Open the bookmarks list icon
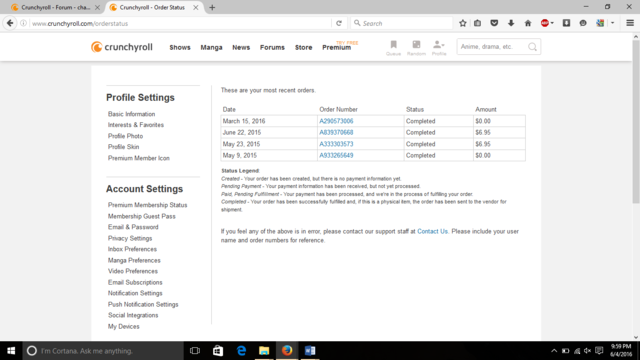This screenshot has width=640, height=360. click(x=478, y=23)
